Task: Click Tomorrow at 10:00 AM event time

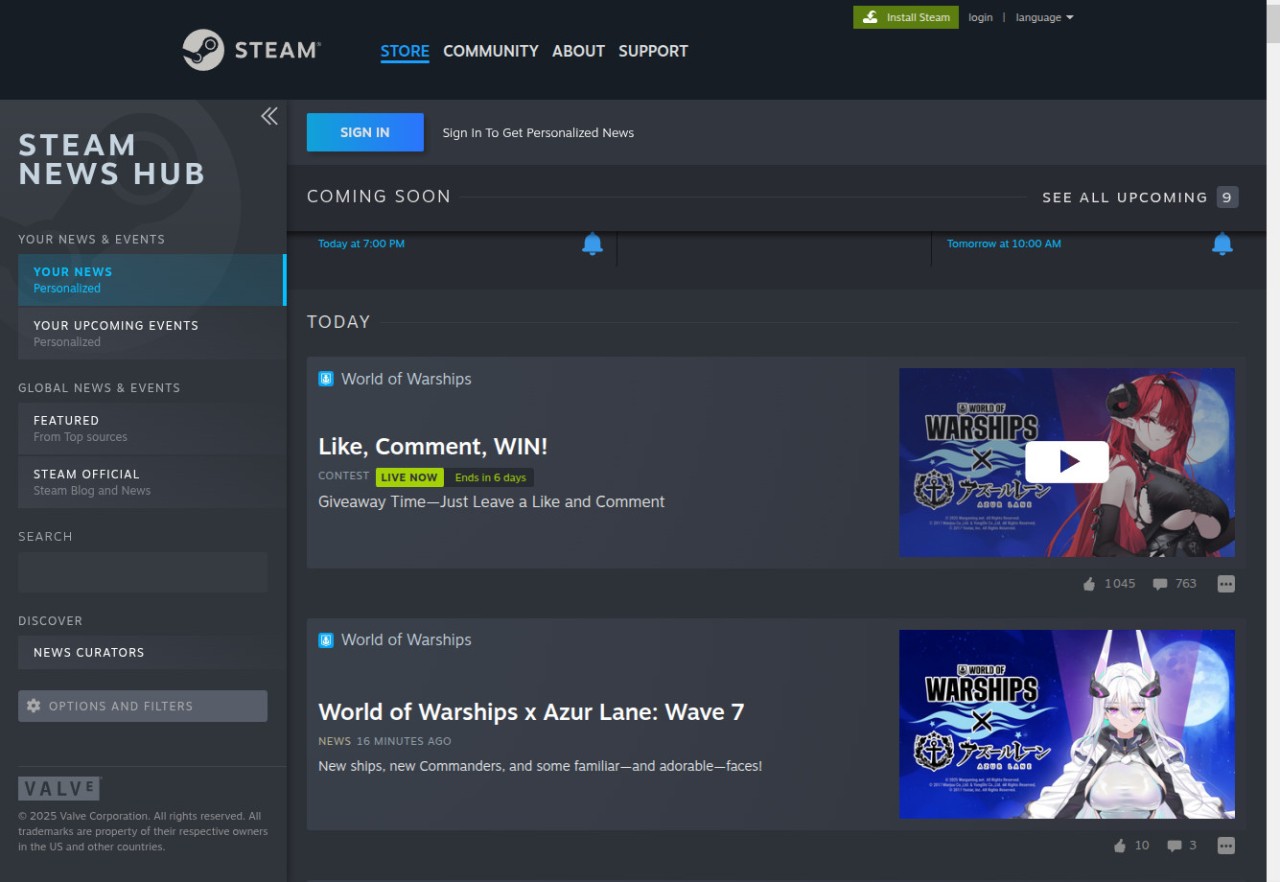Action: point(1004,244)
